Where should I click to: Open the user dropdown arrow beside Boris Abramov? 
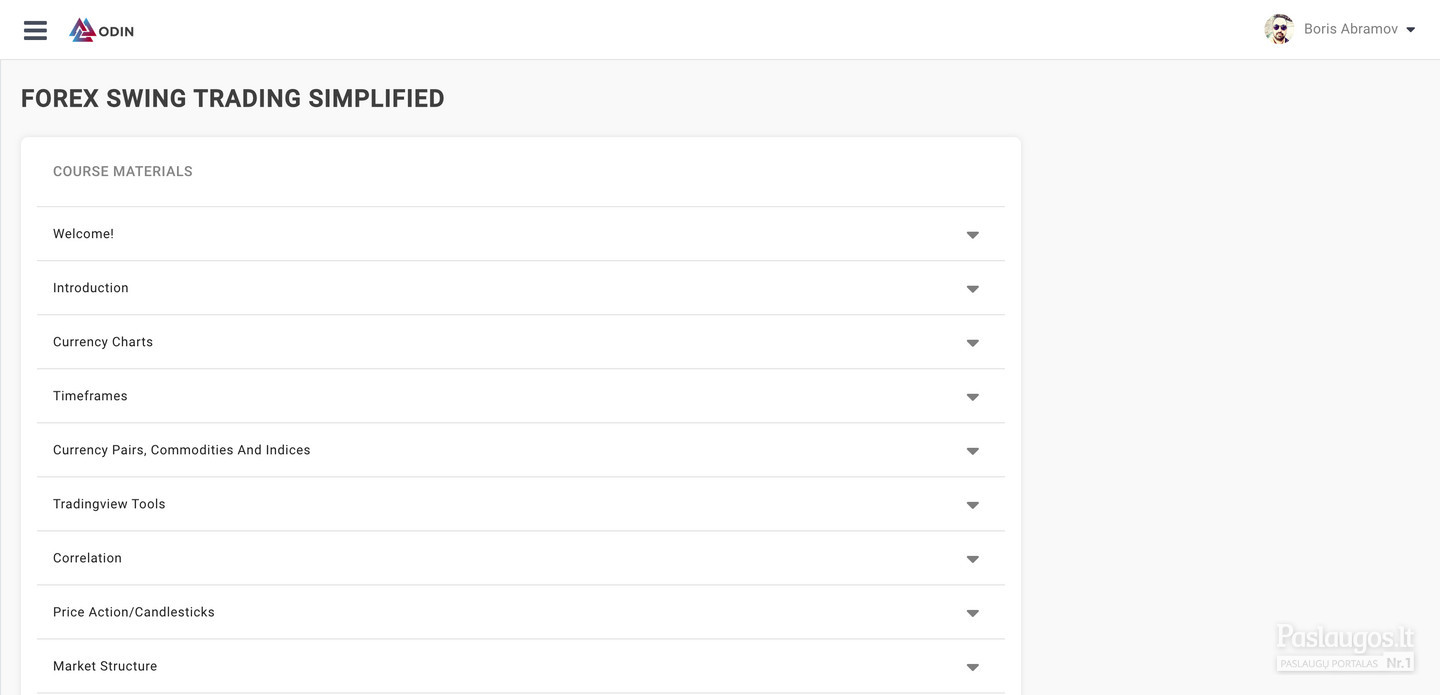(1411, 30)
